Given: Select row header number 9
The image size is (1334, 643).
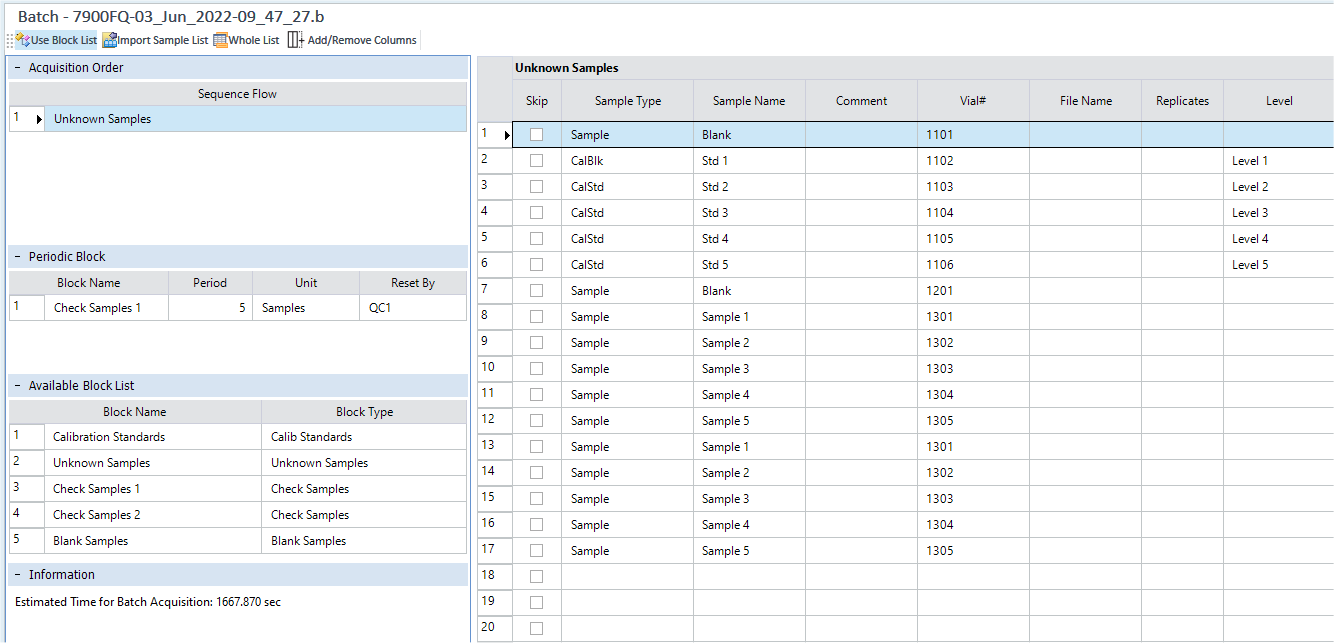Looking at the screenshot, I should (494, 343).
